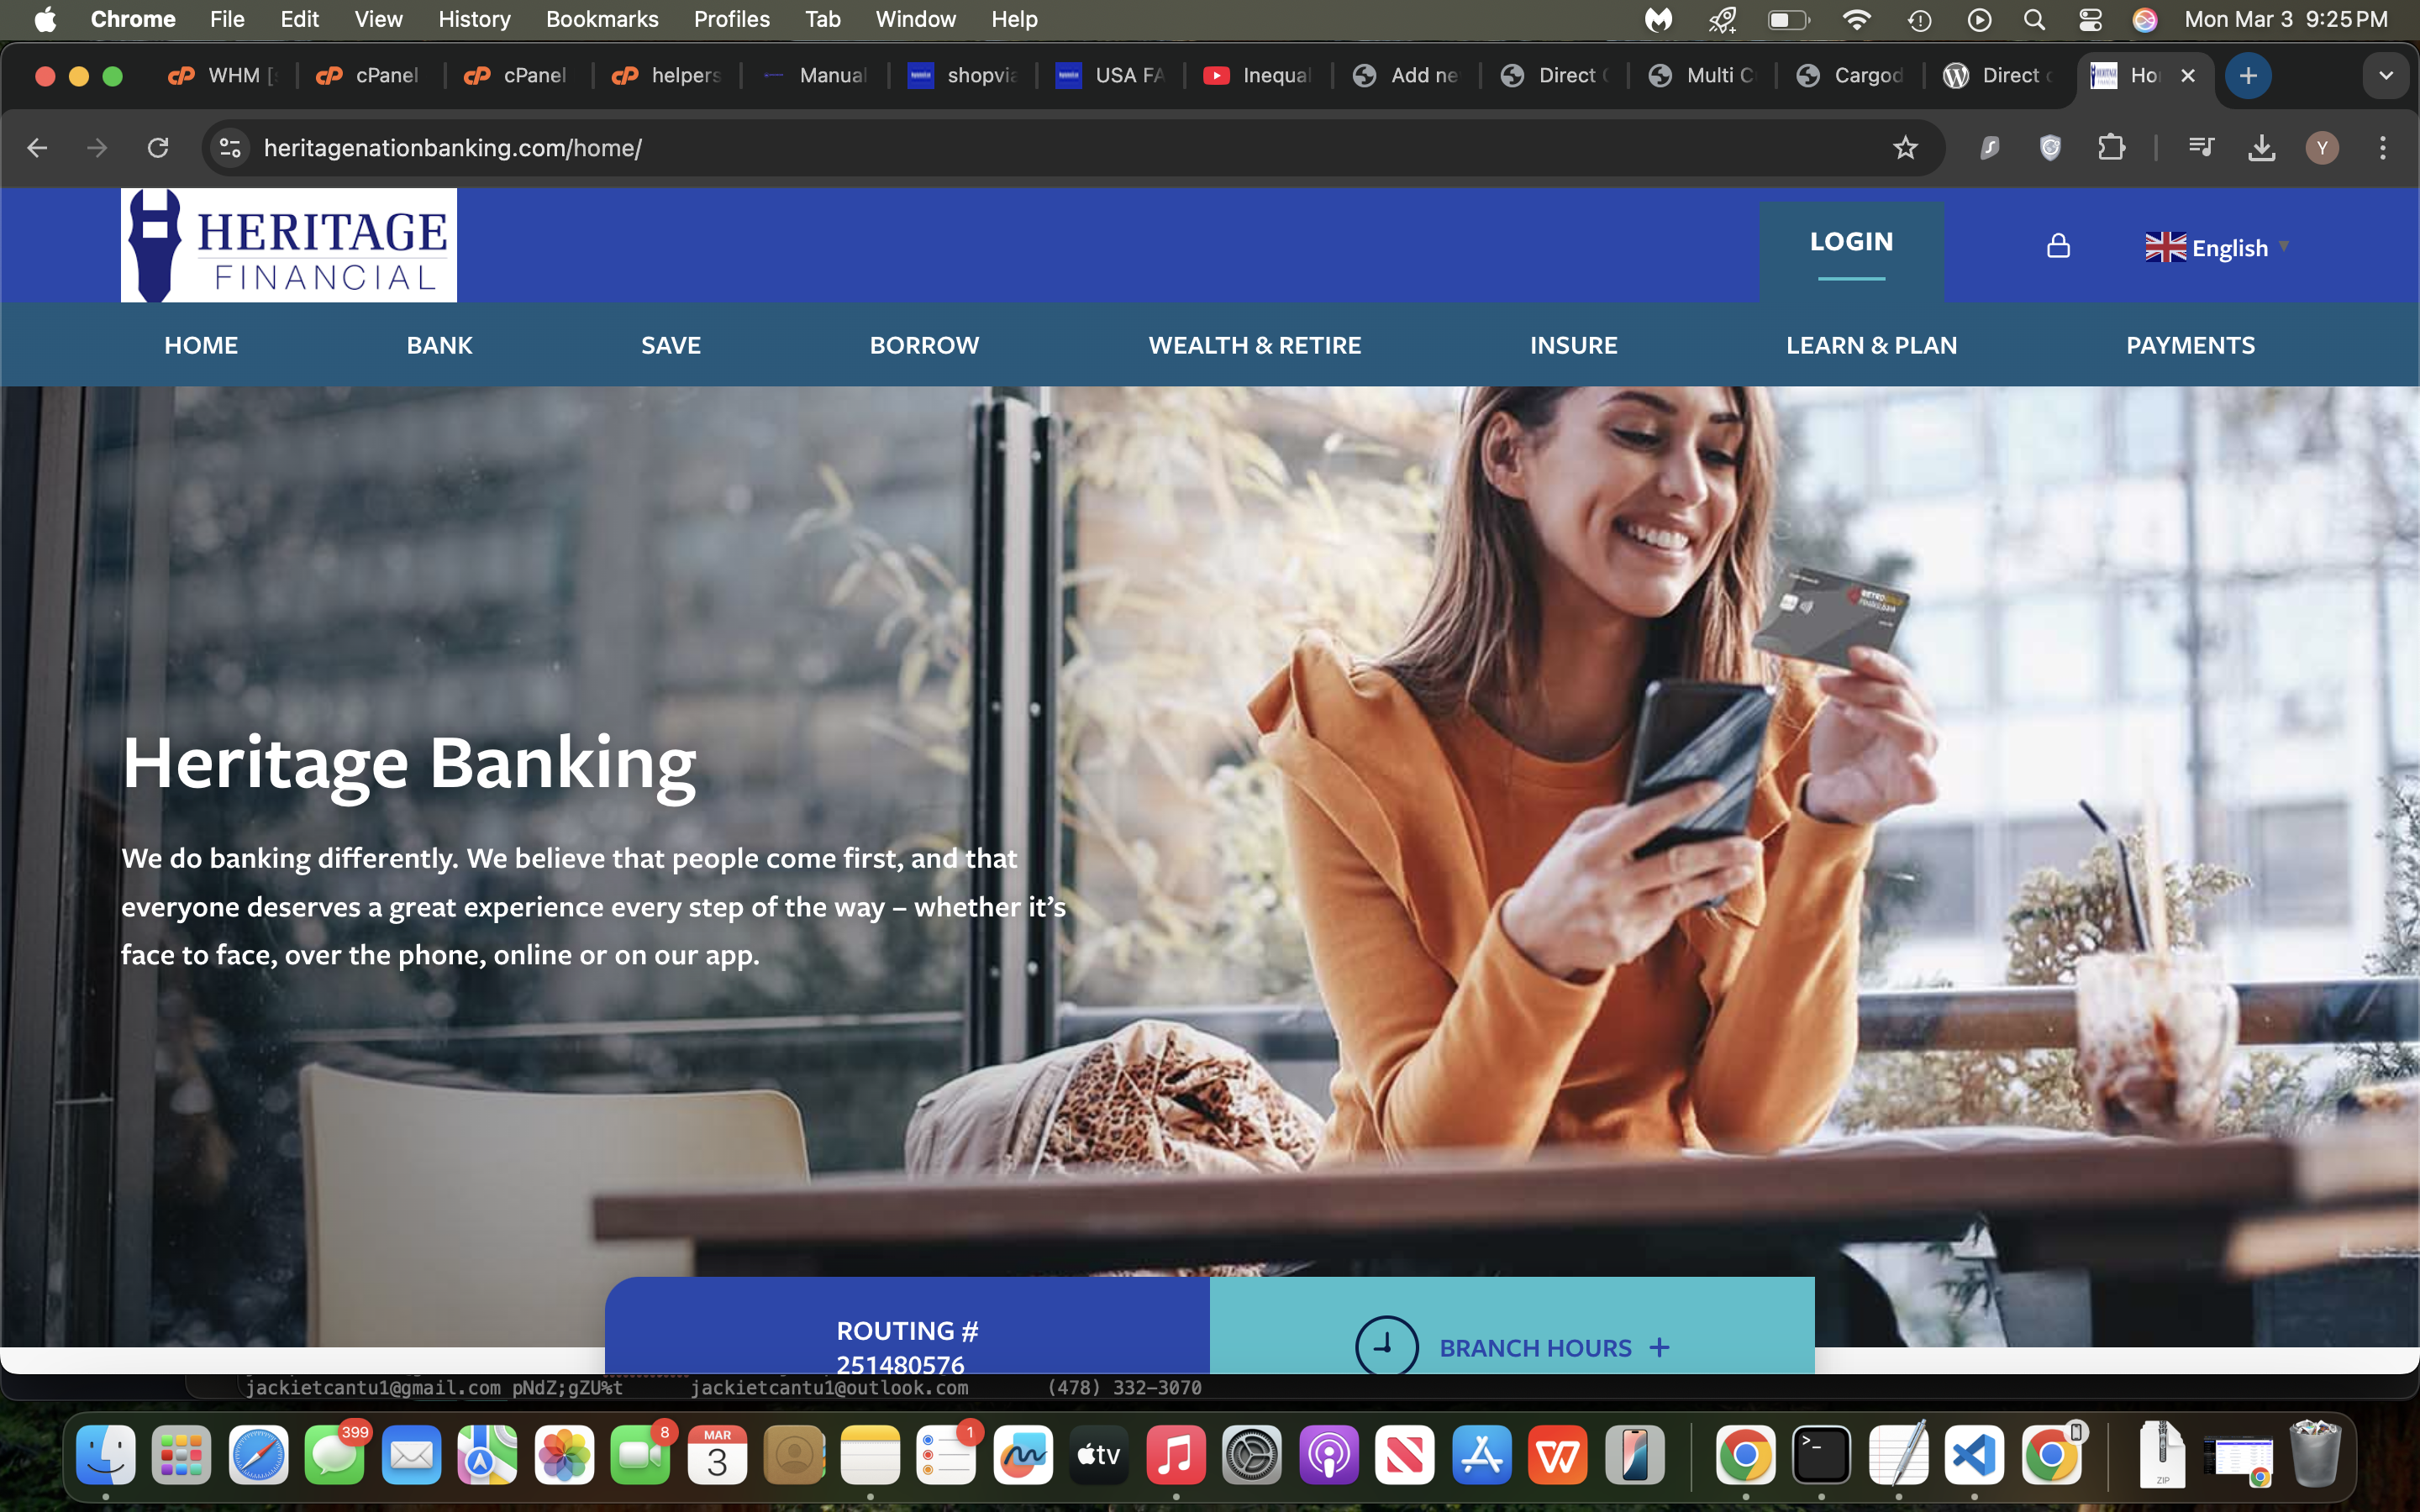The width and height of the screenshot is (2420, 1512).
Task: Open the tab search chevron dropdown
Action: pyautogui.click(x=2385, y=76)
